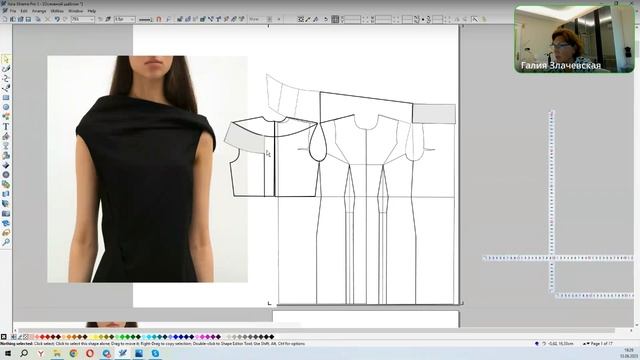
Task: Open the Arrange menu
Action: pyautogui.click(x=39, y=11)
